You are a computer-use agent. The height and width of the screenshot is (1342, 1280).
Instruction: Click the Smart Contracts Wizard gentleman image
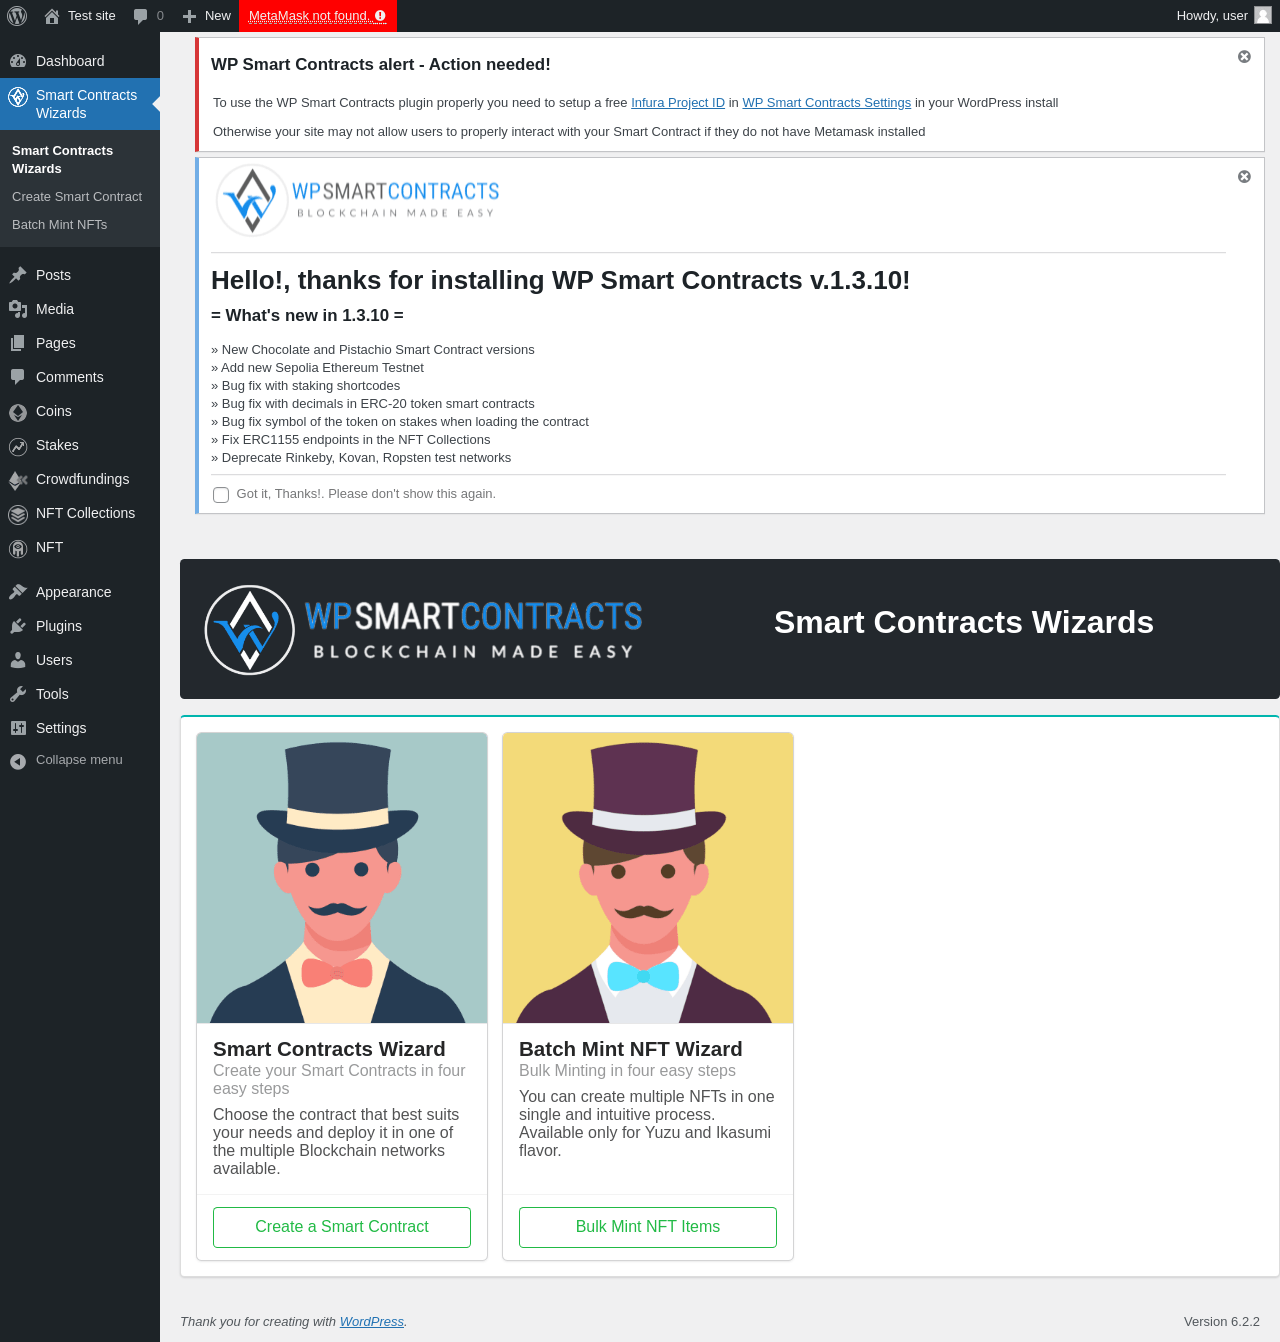coord(342,878)
